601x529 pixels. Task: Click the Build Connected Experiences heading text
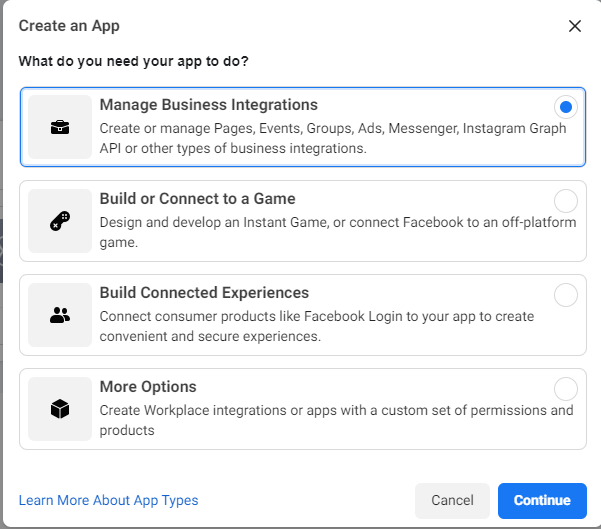[204, 292]
